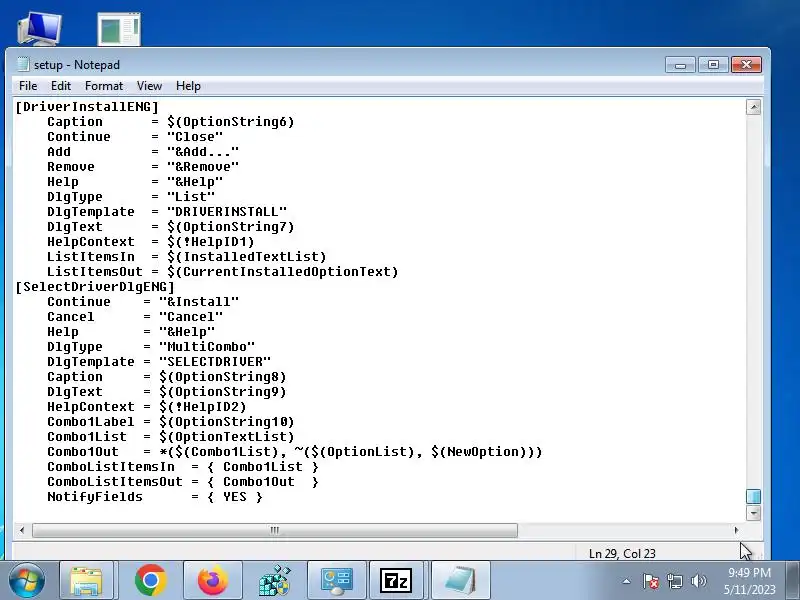Click the $(OptionString7) value
800x600 pixels.
click(231, 227)
